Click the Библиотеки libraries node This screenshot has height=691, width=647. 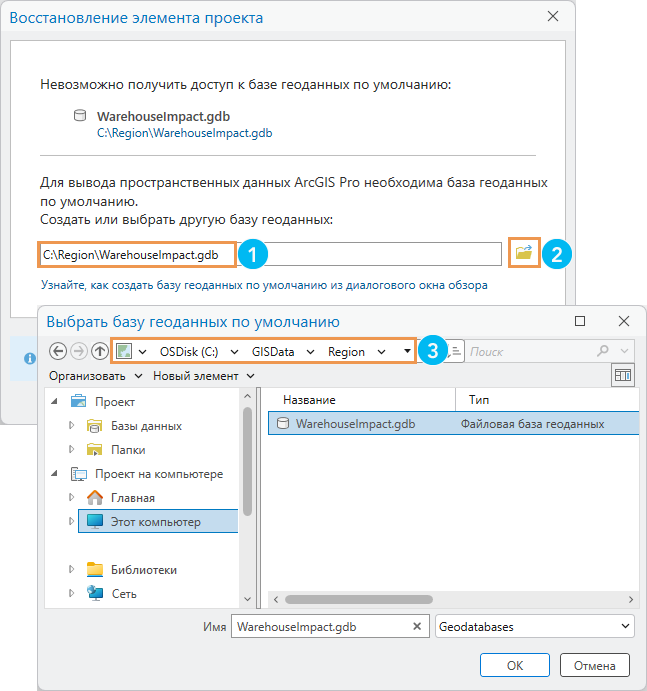(x=143, y=569)
